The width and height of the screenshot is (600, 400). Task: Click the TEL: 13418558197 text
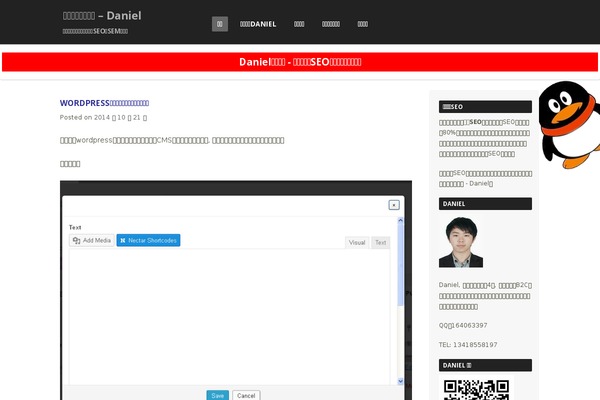[x=468, y=344]
